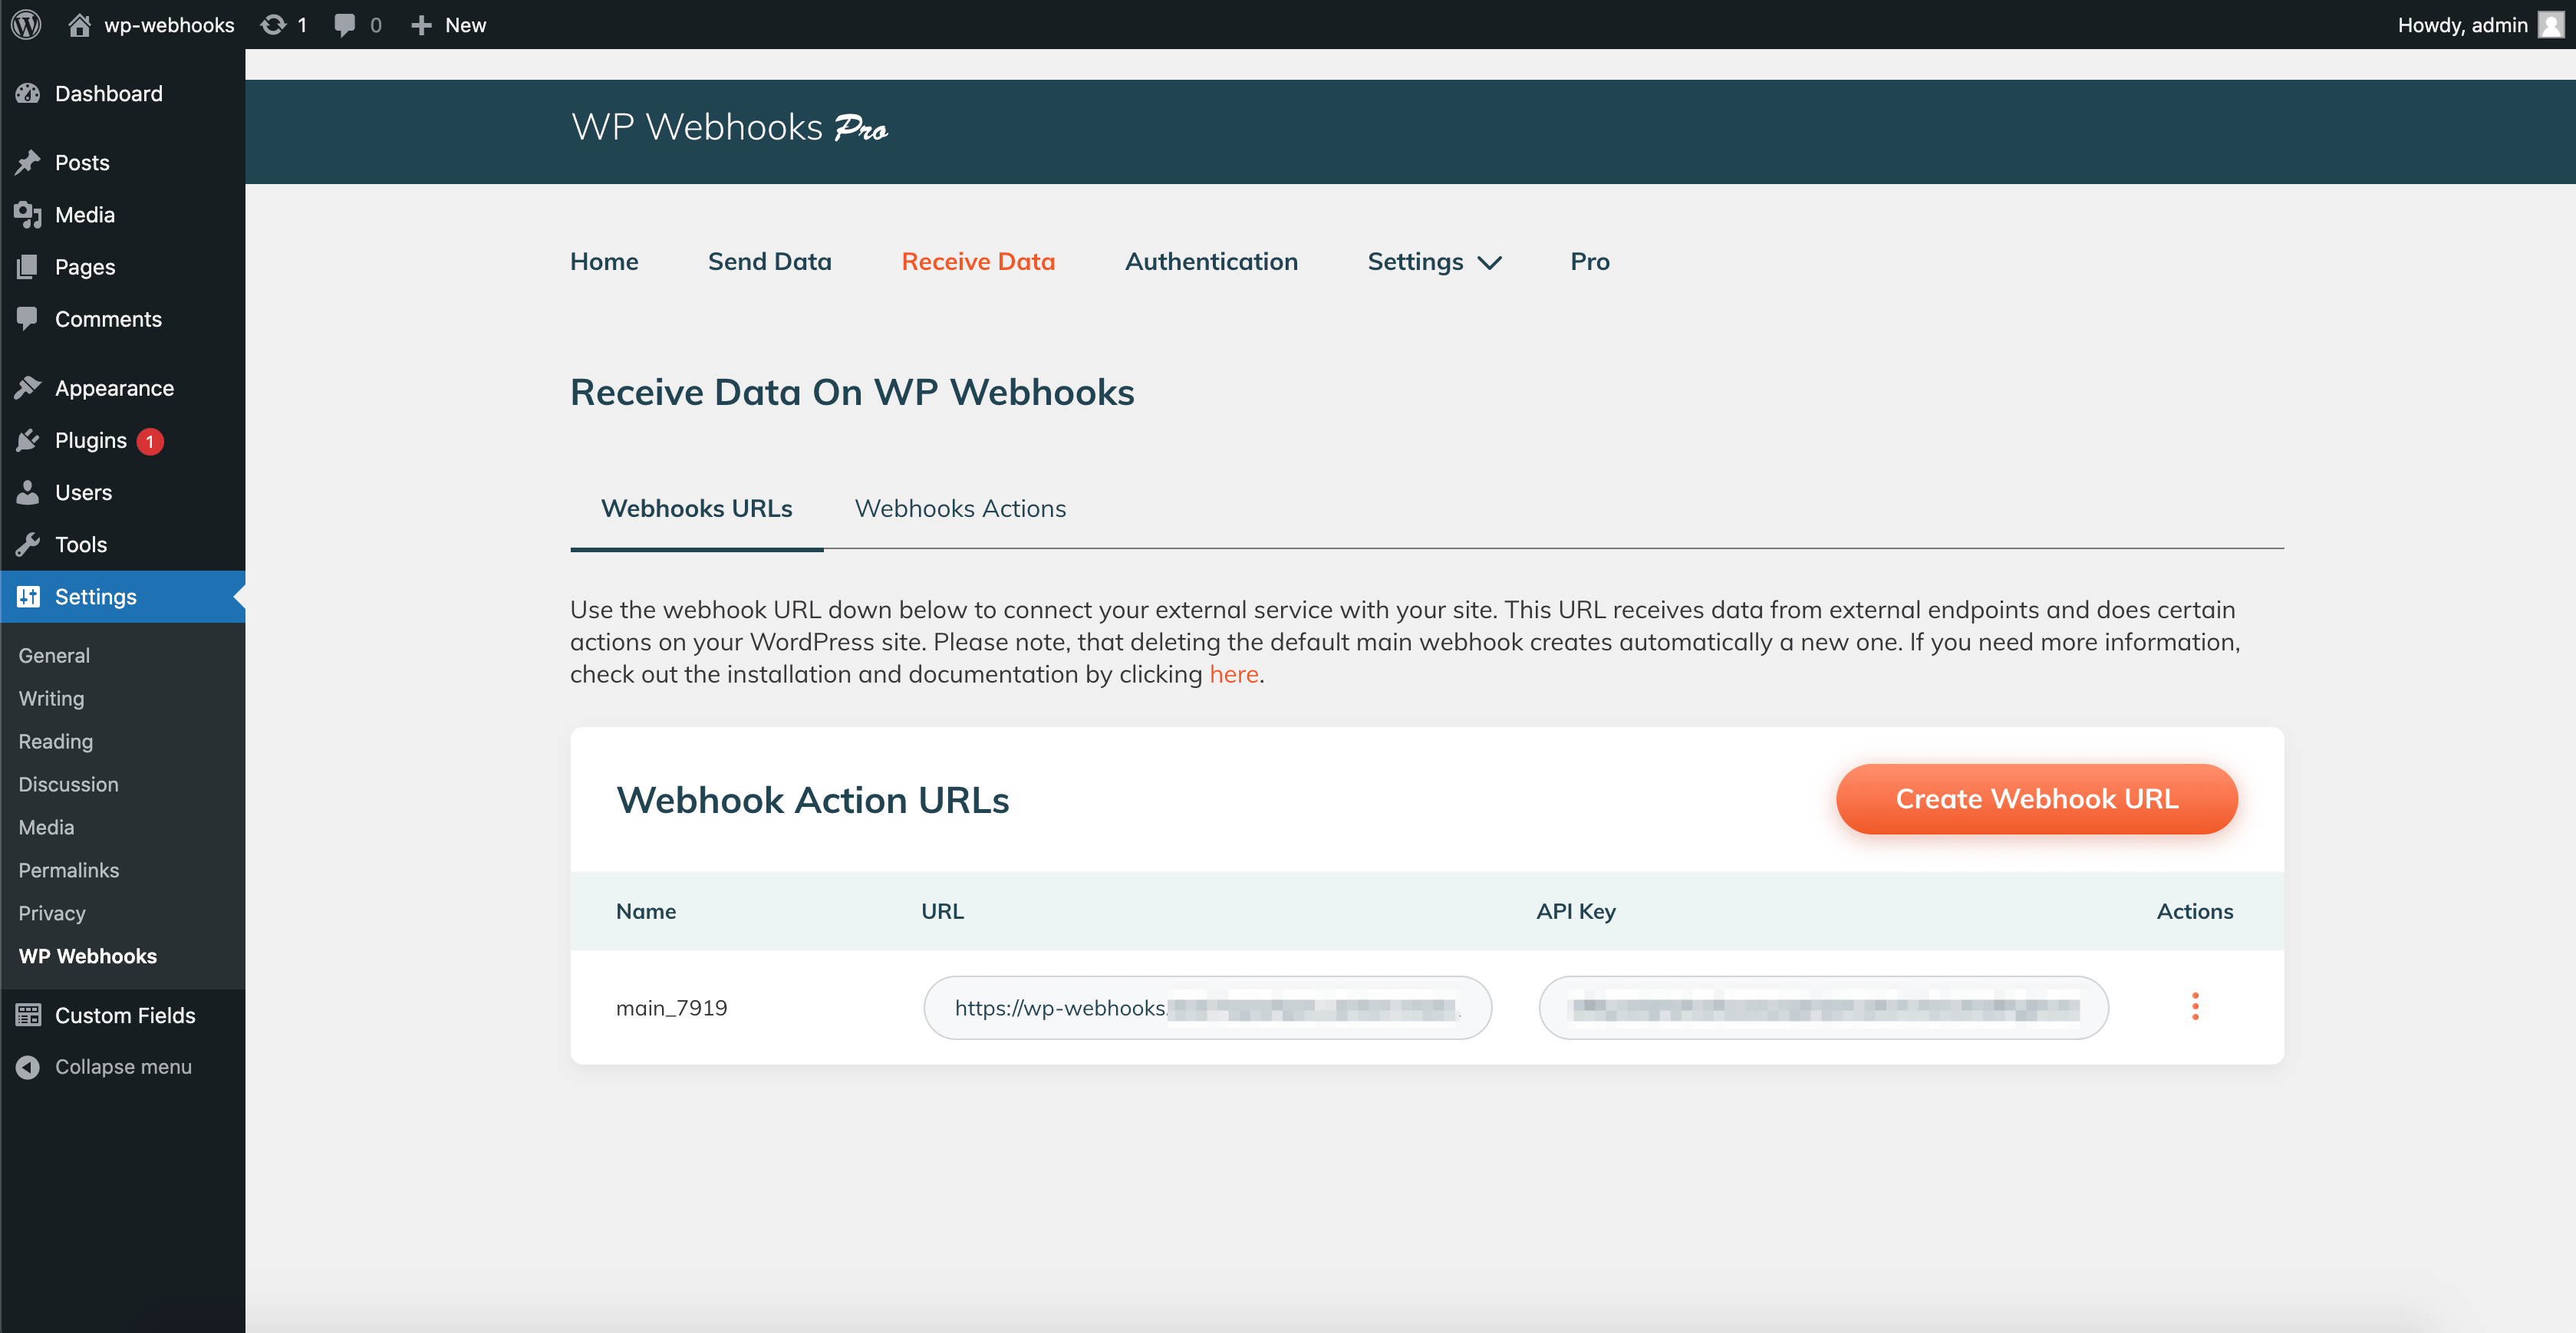Select the Webhooks URLs tab
The height and width of the screenshot is (1333, 2576).
tap(697, 507)
